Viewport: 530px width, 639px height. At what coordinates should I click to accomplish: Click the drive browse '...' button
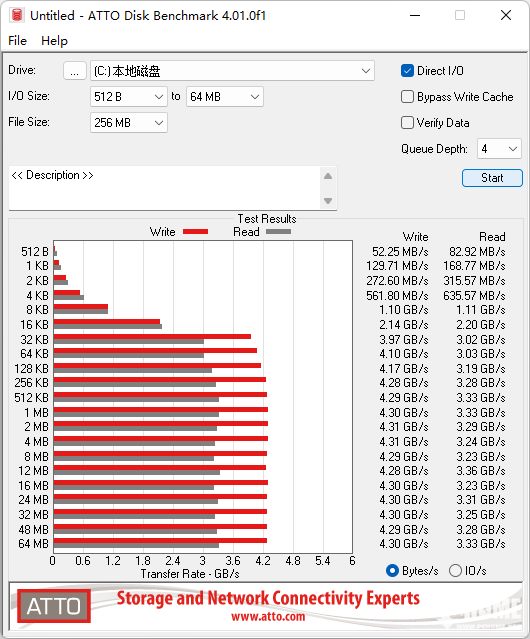click(x=75, y=71)
